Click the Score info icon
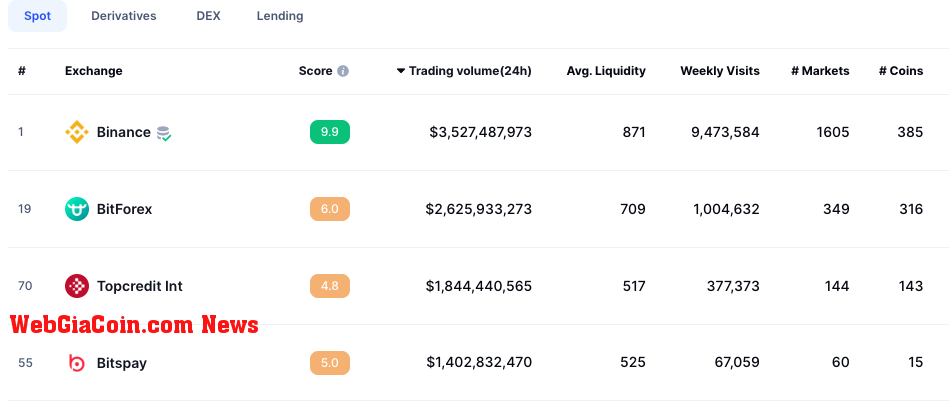949x403 pixels. (x=343, y=71)
